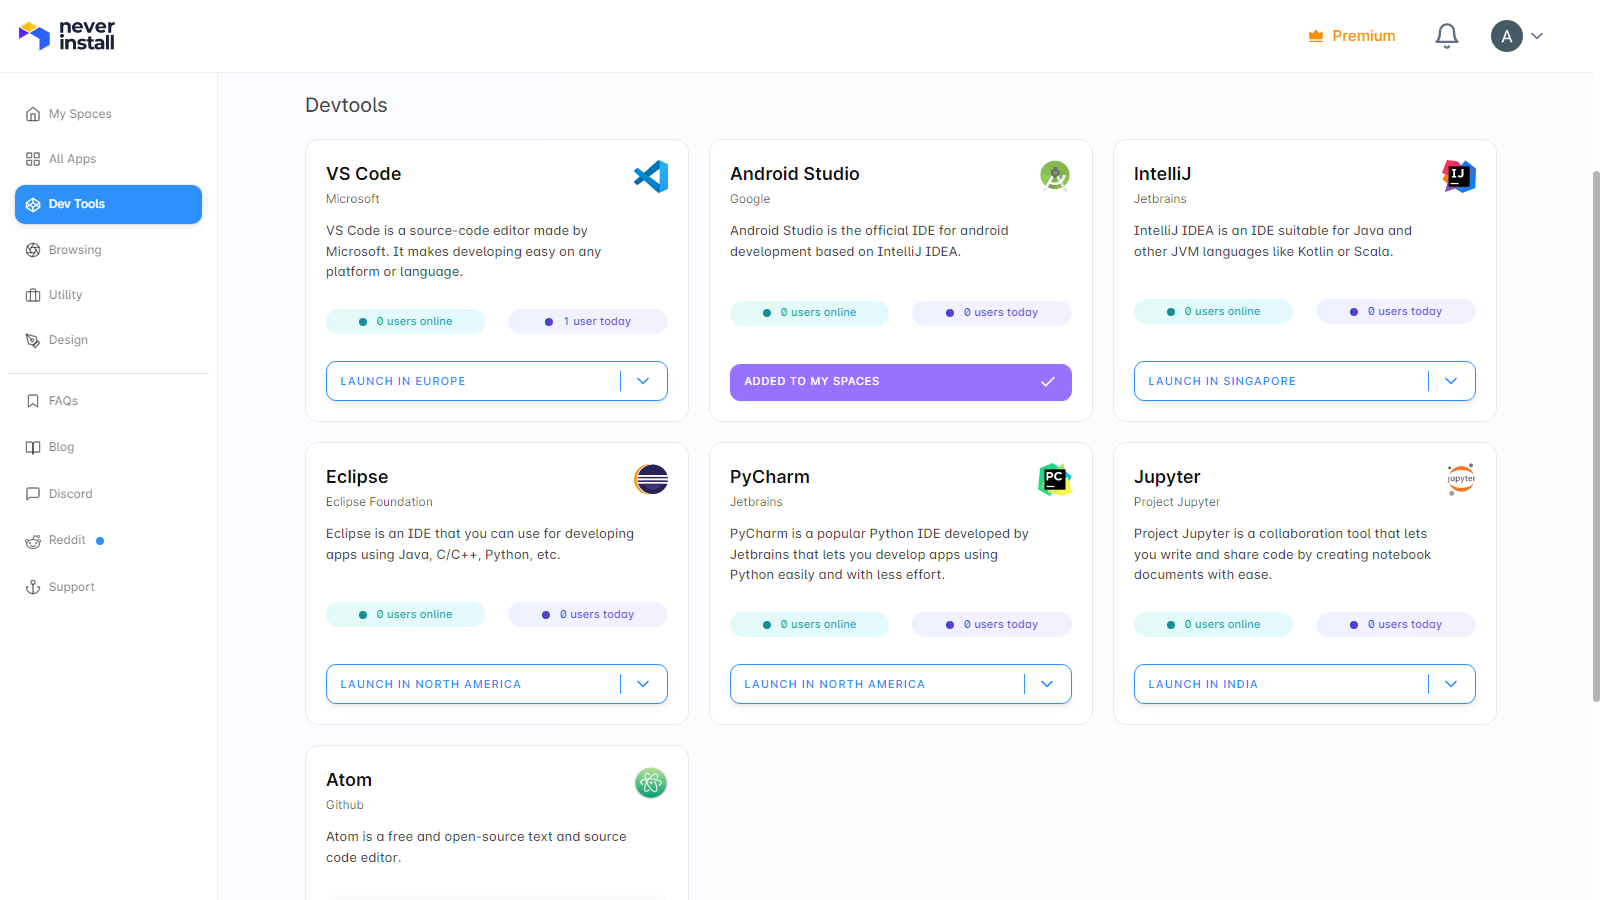Image resolution: width=1600 pixels, height=900 pixels.
Task: Click the IntelliJ app icon
Action: point(1459,177)
